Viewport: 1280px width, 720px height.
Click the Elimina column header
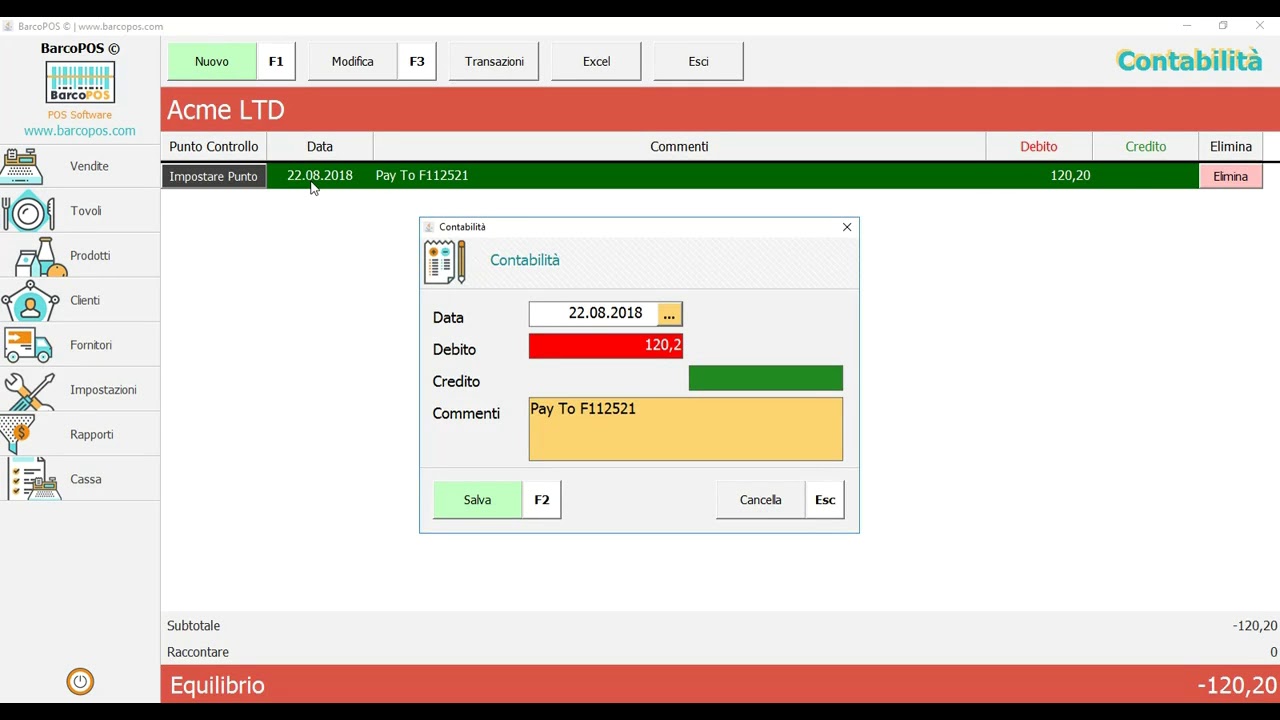pos(1231,146)
